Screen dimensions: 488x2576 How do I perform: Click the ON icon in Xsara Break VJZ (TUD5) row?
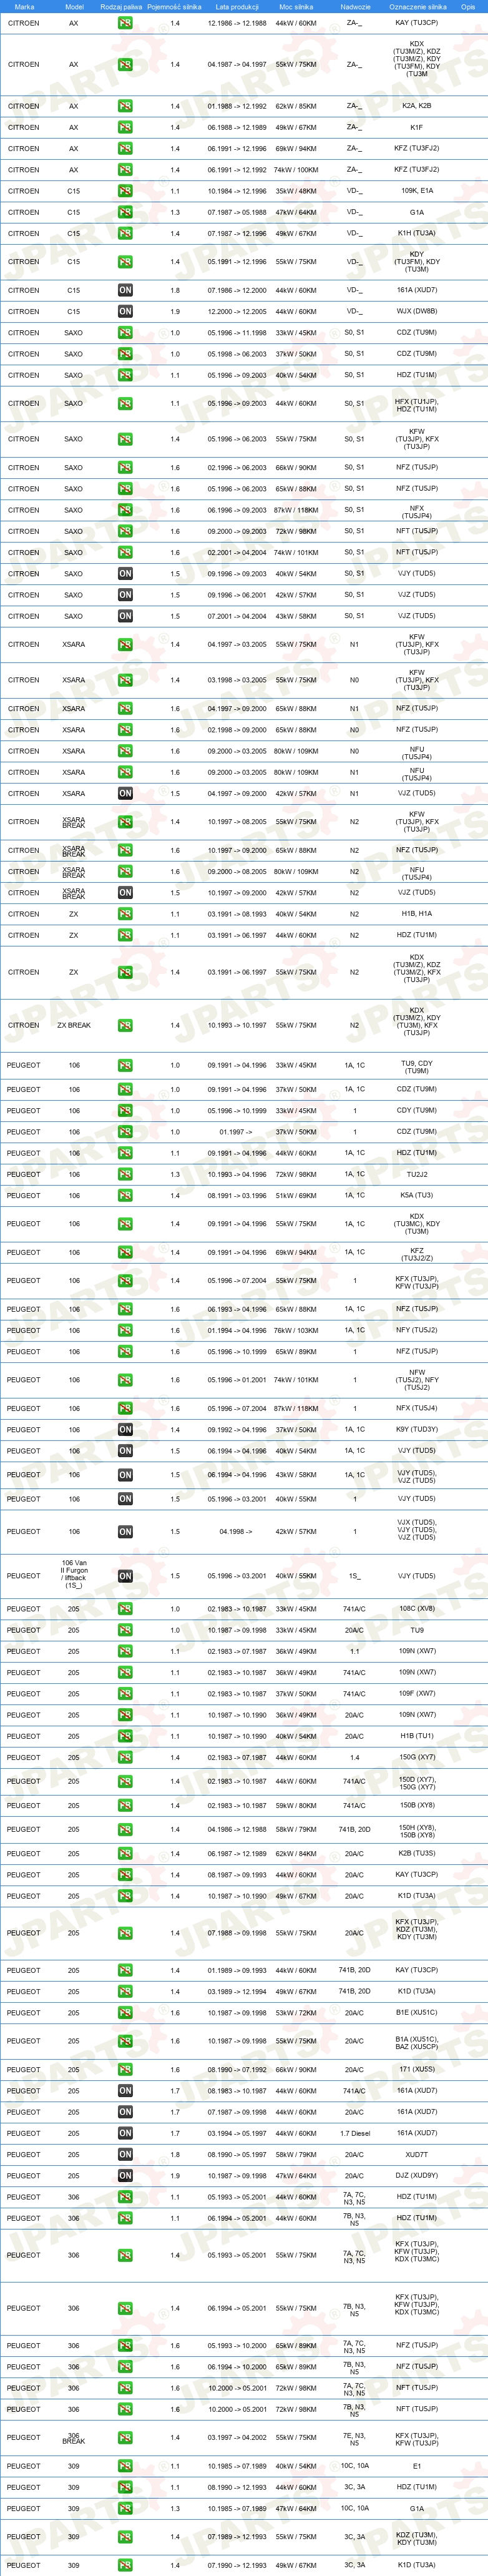125,893
